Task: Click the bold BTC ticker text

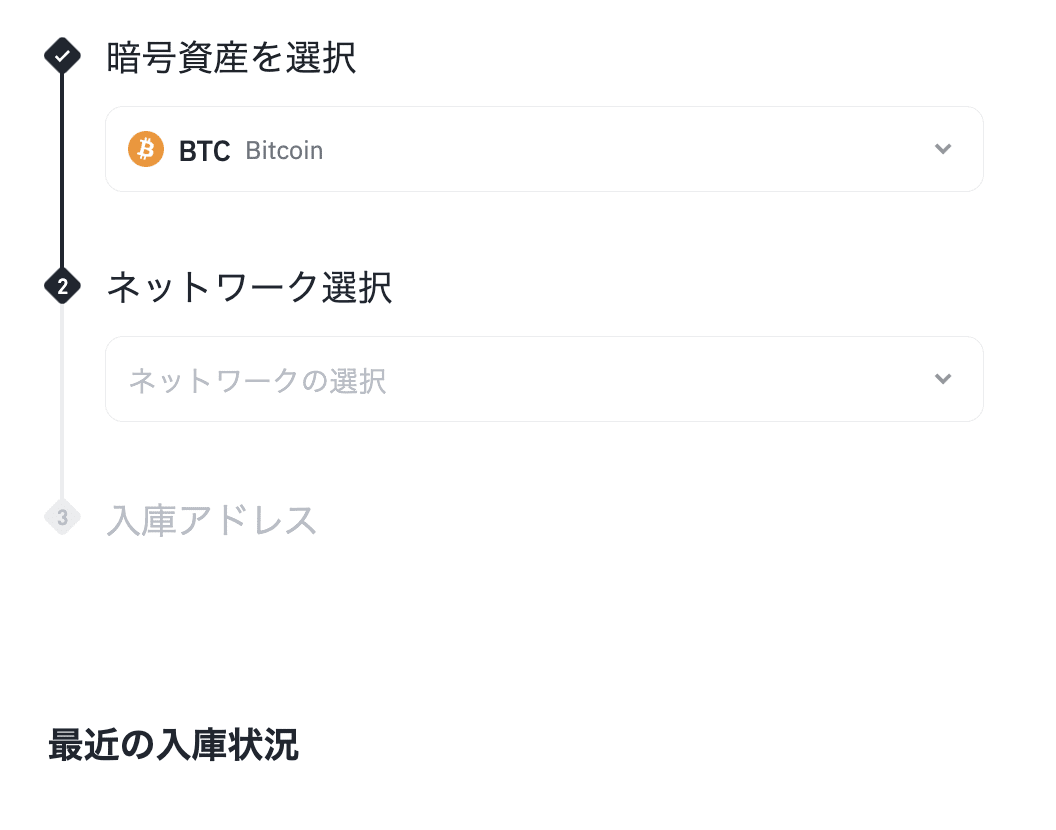Action: [204, 151]
